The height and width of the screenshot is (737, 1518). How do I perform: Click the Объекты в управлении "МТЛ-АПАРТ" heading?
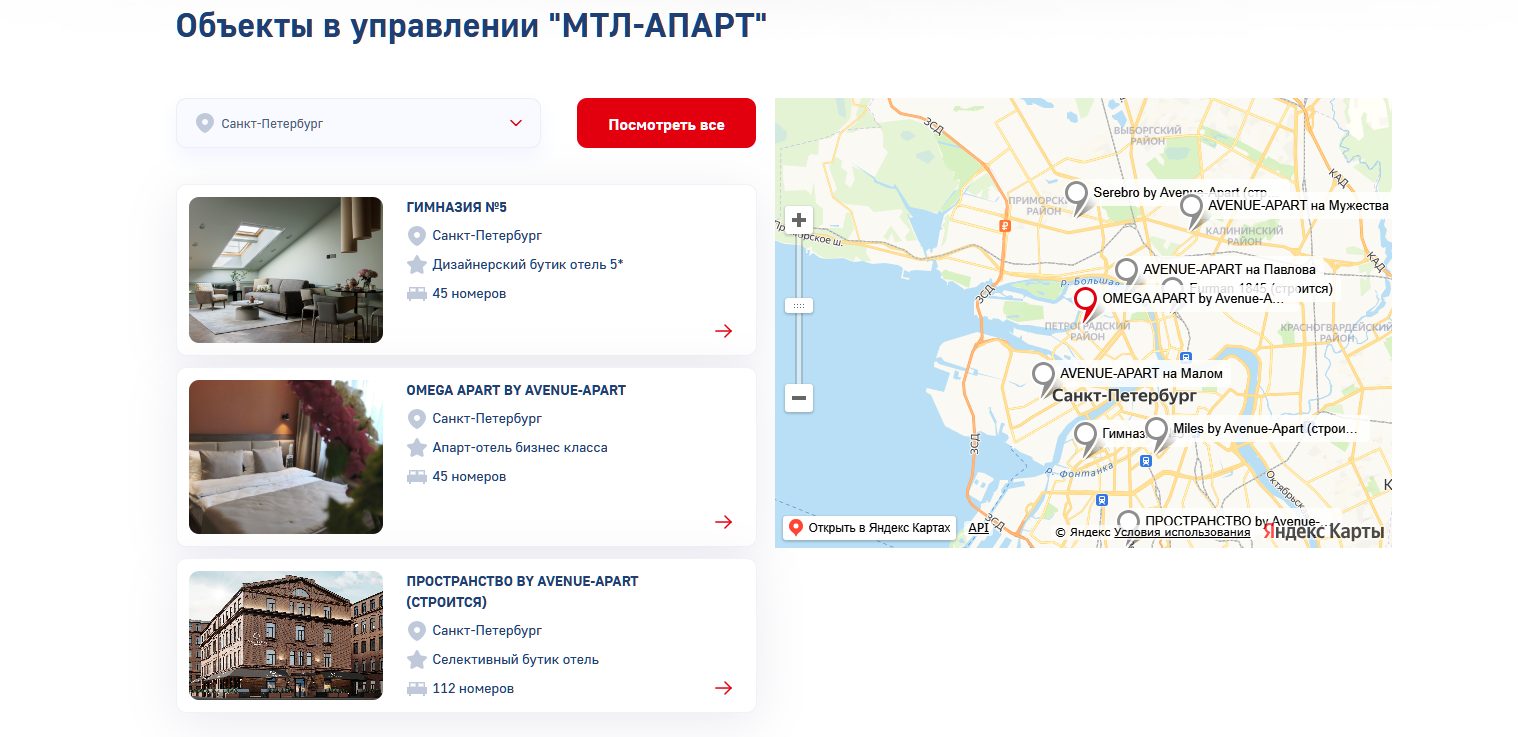[472, 24]
